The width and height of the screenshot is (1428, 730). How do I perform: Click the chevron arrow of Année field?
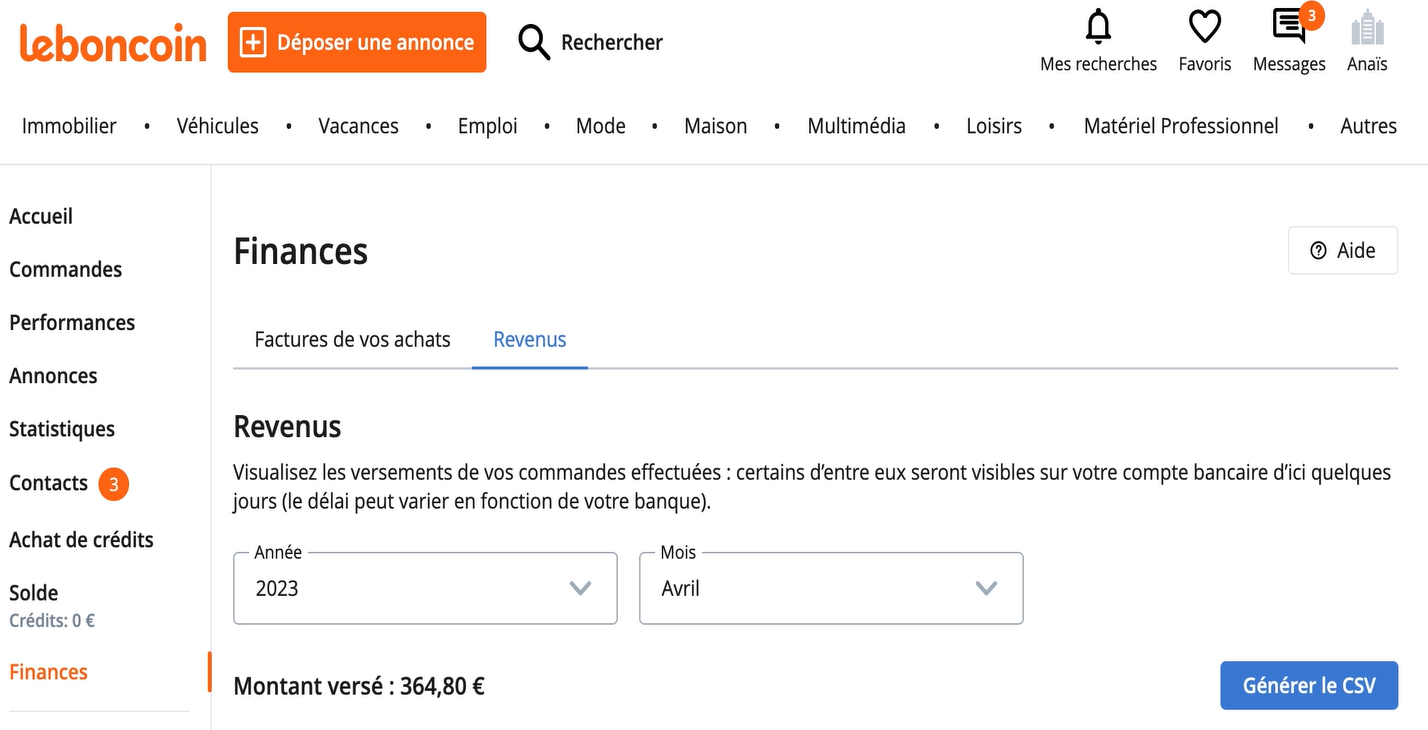coord(580,588)
